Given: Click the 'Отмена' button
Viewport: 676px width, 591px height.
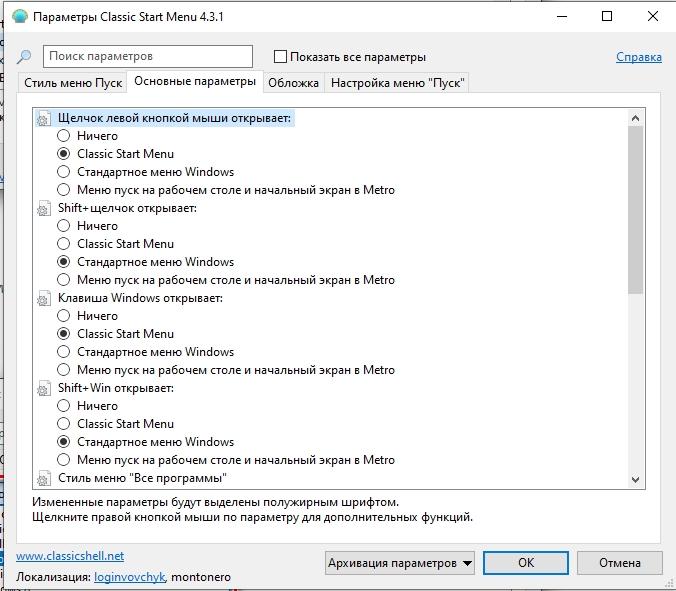Looking at the screenshot, I should [620, 563].
